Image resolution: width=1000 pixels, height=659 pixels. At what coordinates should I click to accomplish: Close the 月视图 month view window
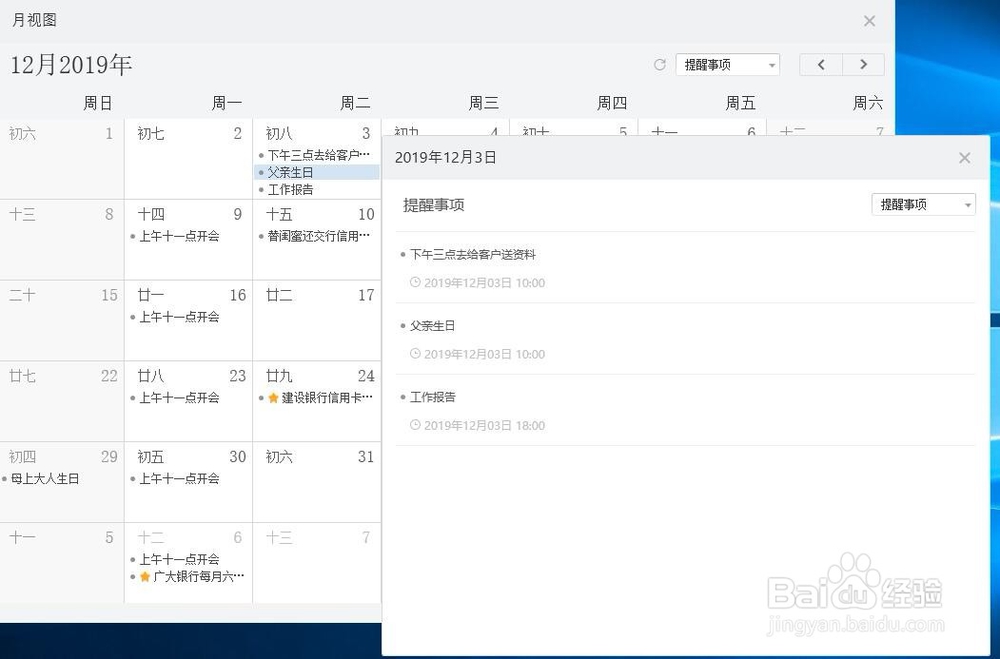[869, 21]
